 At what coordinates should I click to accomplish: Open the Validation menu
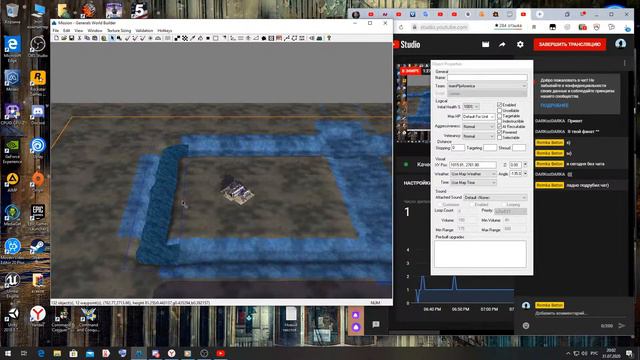(x=144, y=31)
